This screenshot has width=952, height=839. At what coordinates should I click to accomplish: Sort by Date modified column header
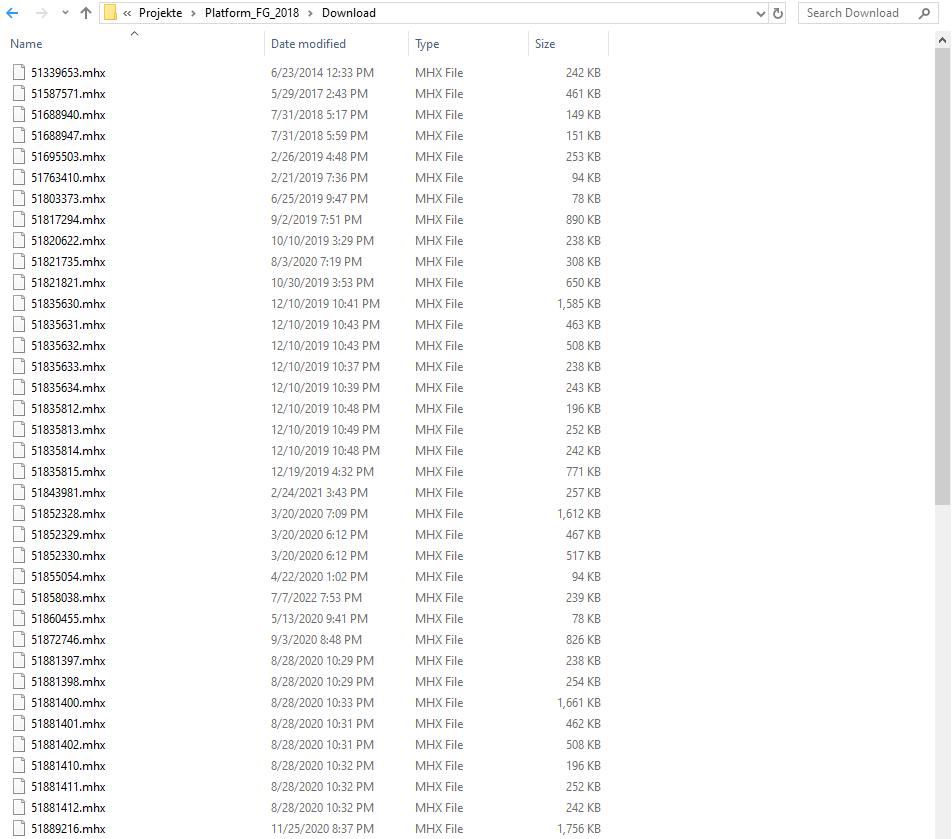tap(308, 44)
